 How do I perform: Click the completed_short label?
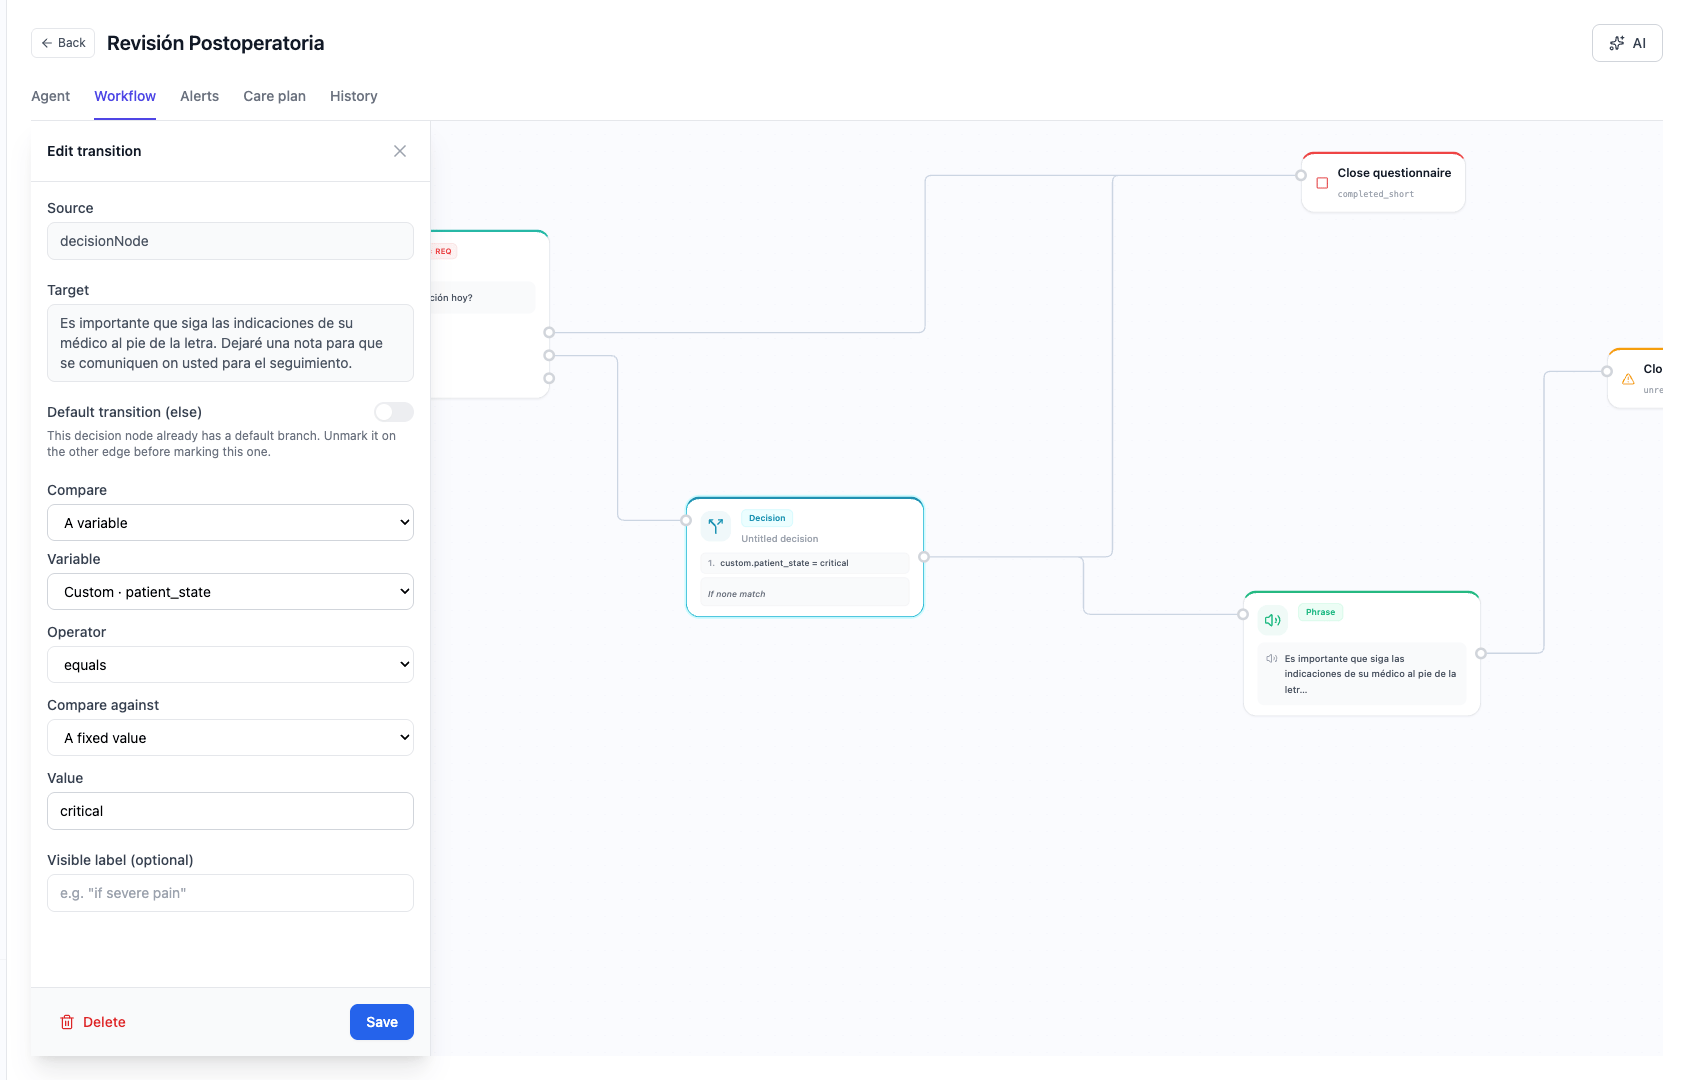(1376, 194)
